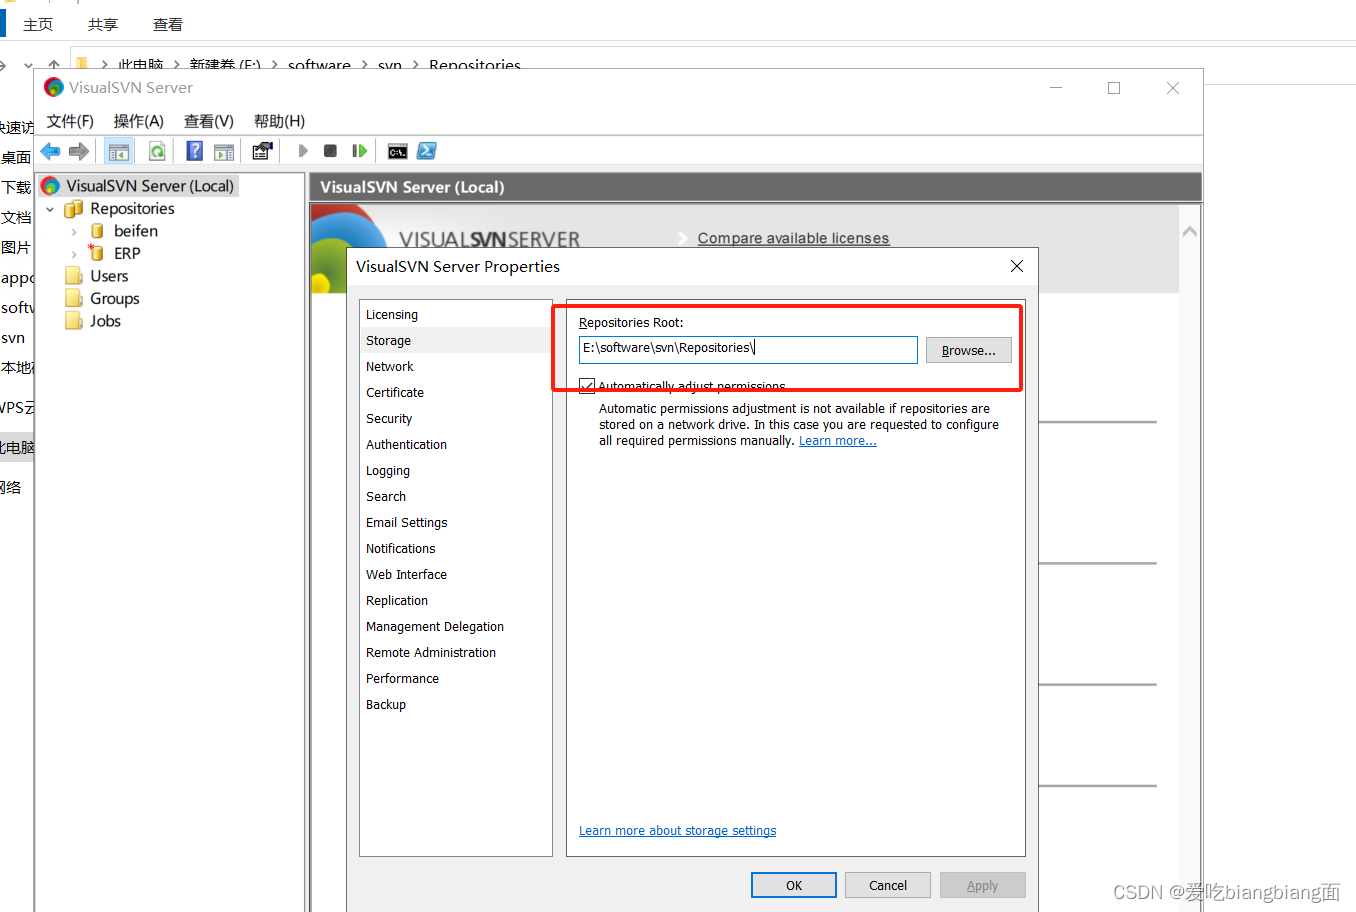Viewport: 1356px width, 912px height.
Task: Click the scroll-up arrow in right pane
Action: [1190, 231]
